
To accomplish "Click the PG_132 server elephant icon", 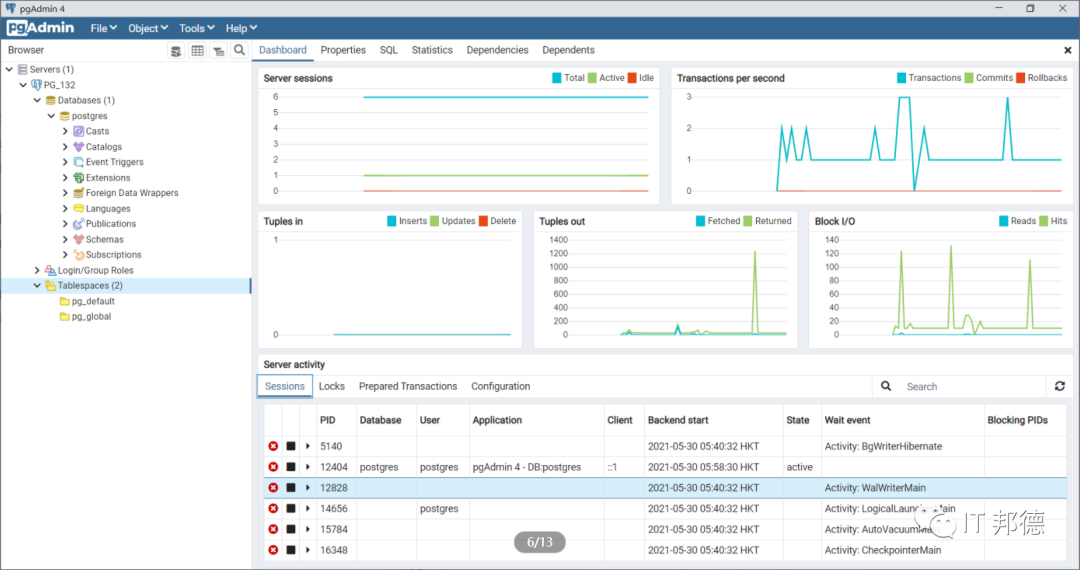I will (37, 85).
